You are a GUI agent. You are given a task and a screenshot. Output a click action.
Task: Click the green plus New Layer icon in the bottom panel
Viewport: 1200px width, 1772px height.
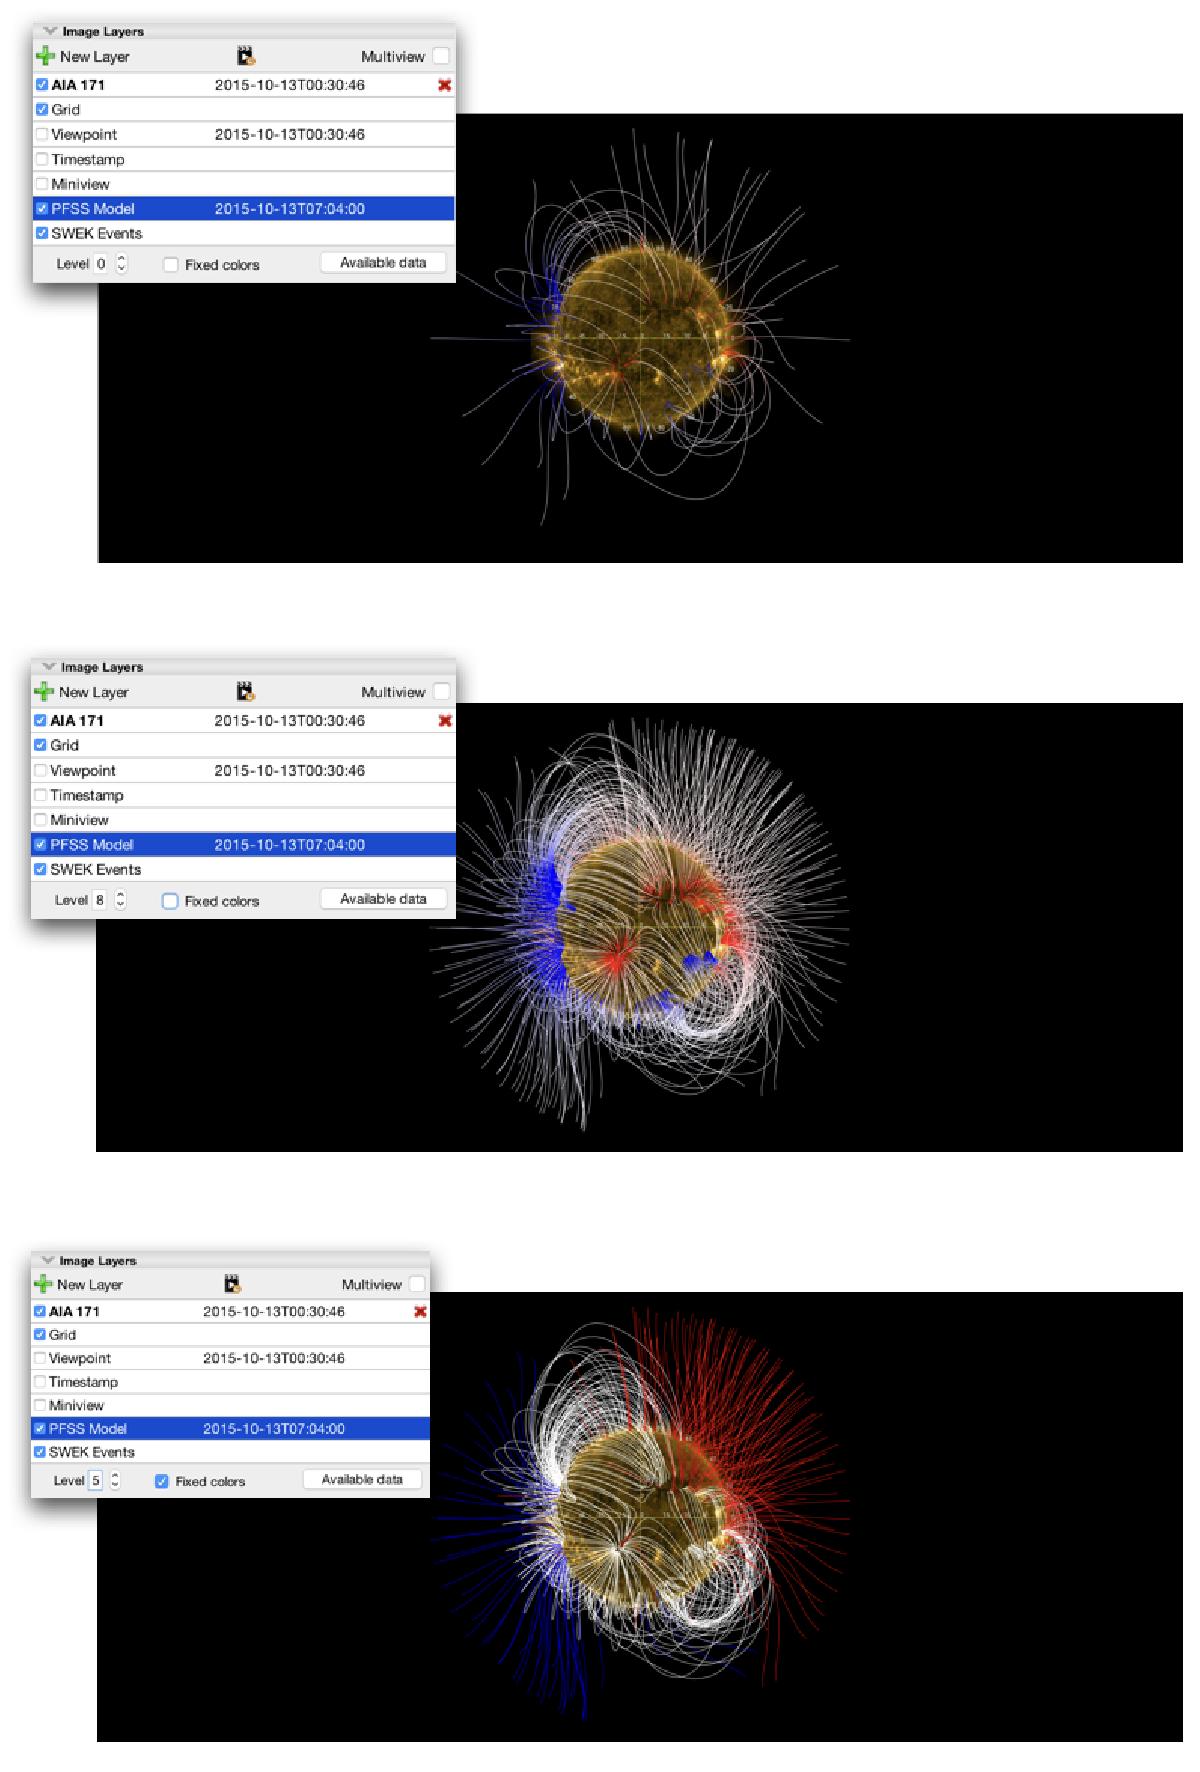[x=43, y=1284]
